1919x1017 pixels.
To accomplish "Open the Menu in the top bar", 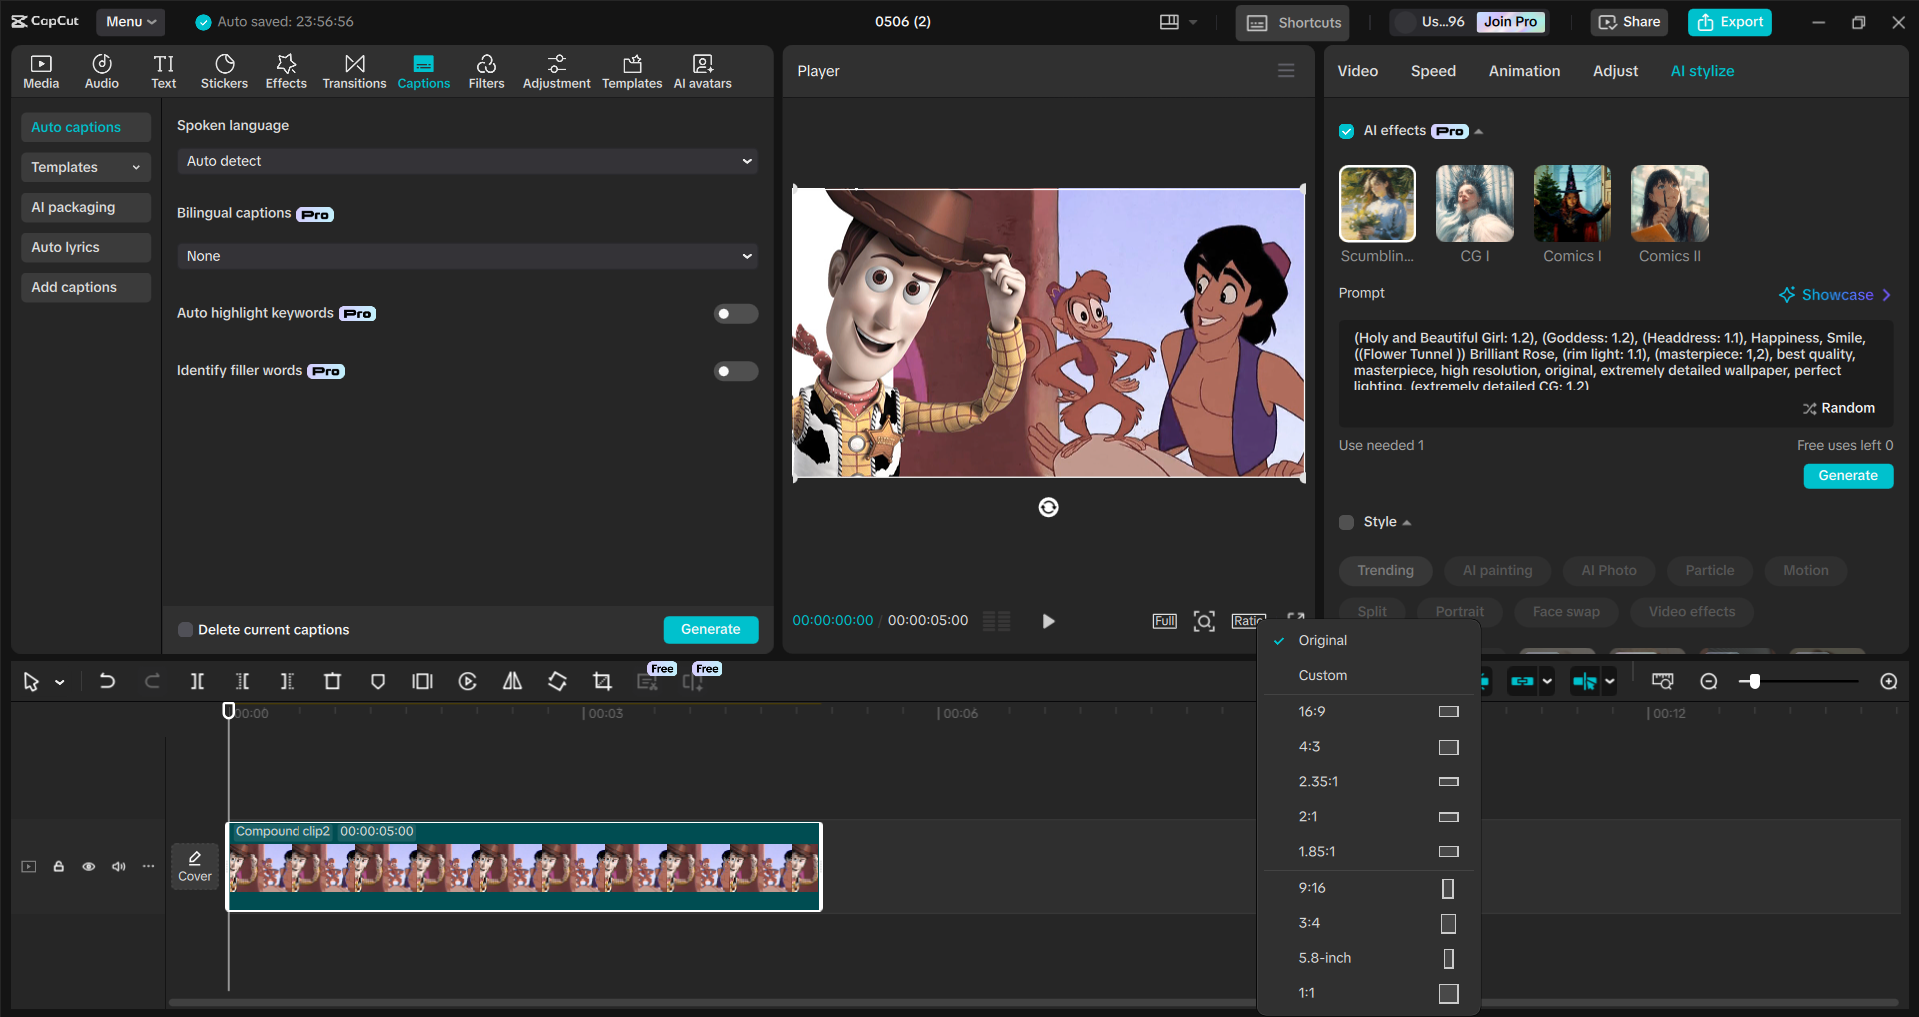I will [130, 21].
